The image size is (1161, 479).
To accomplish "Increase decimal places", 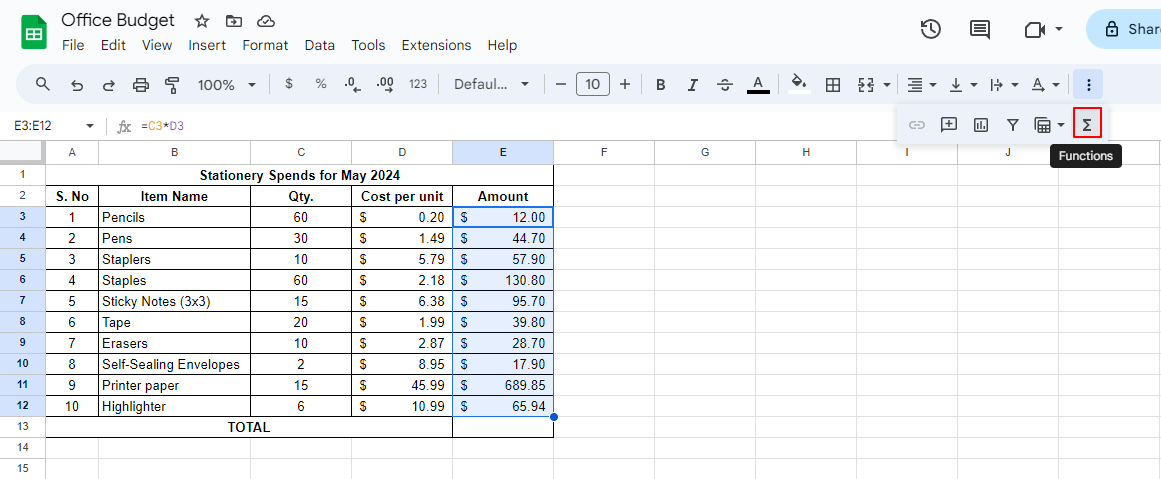I will (x=385, y=84).
